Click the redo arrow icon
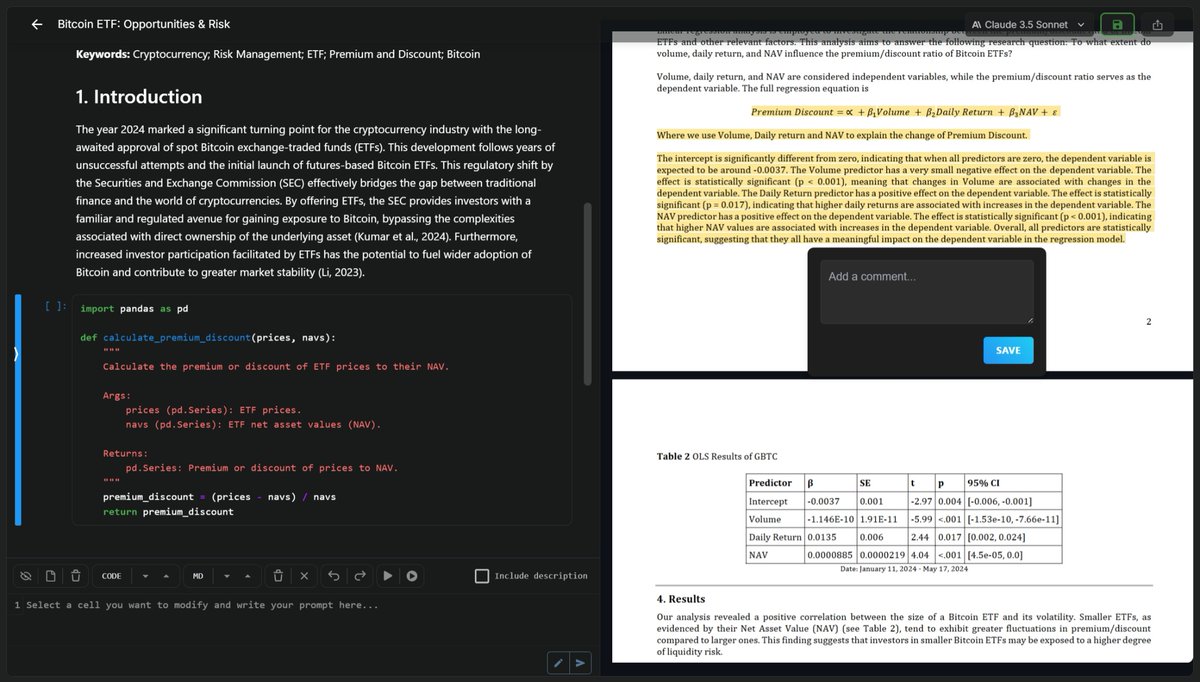This screenshot has height=682, width=1200. click(360, 576)
